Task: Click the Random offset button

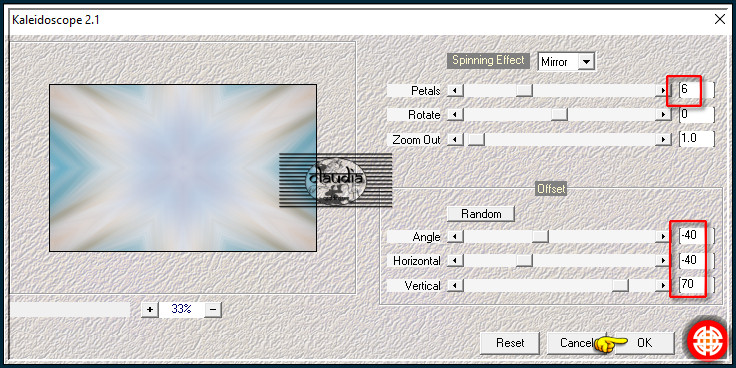Action: coord(481,214)
